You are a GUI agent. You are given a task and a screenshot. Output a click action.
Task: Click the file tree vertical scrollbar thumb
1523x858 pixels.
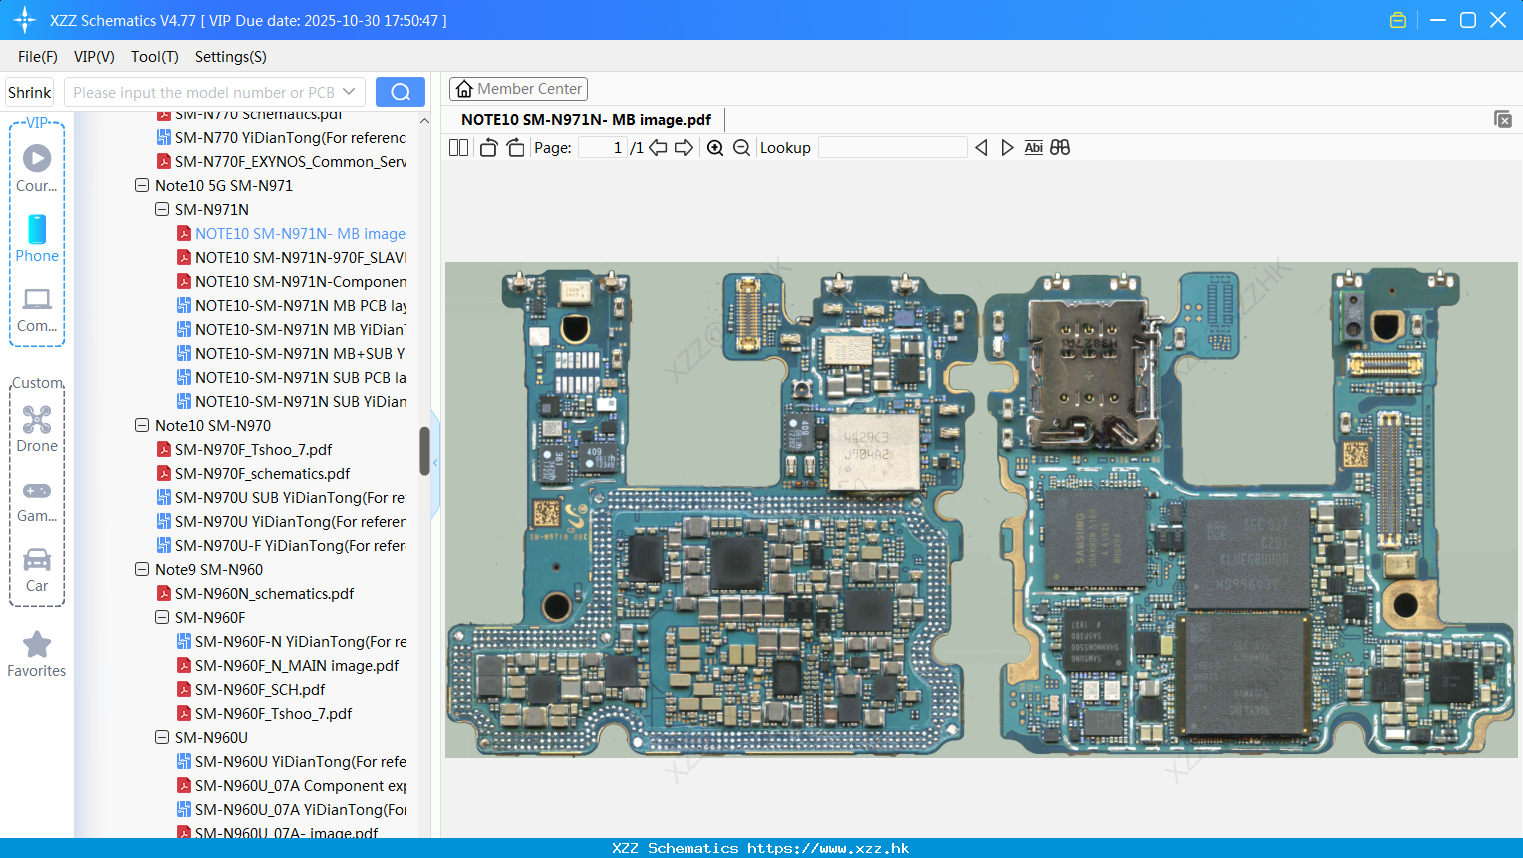(424, 451)
